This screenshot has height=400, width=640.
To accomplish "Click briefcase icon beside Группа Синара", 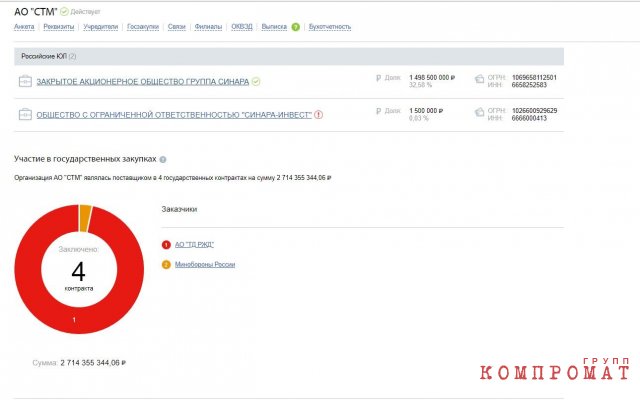I will point(25,81).
